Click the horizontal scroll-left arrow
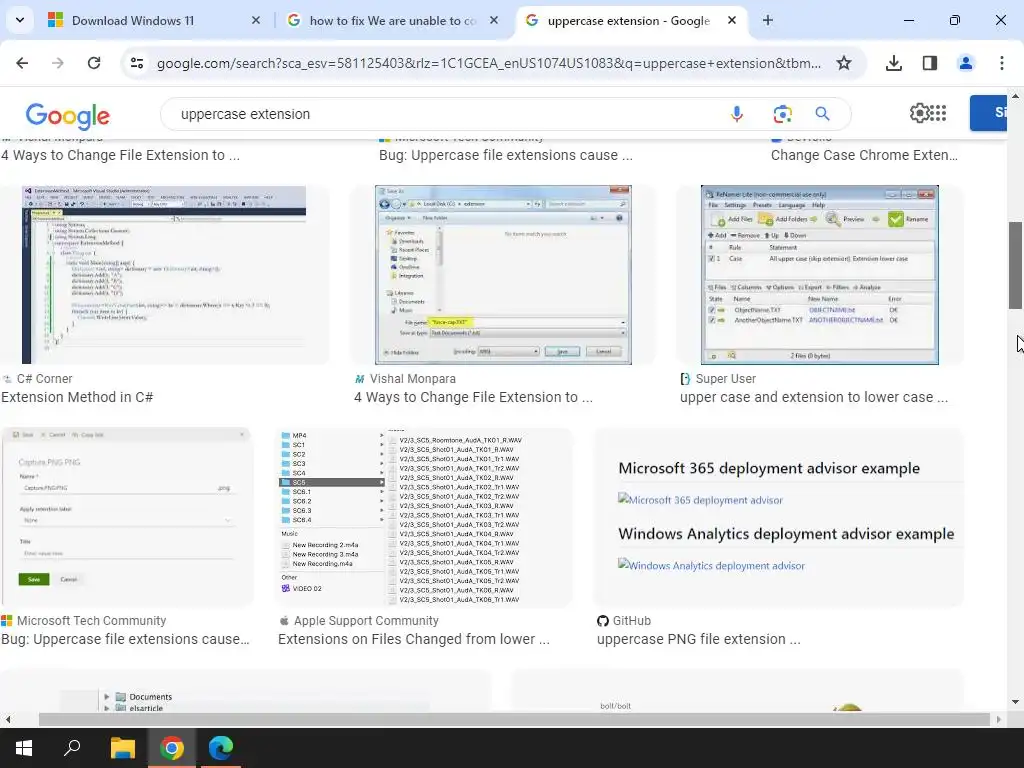The image size is (1024, 768). tap(8, 719)
